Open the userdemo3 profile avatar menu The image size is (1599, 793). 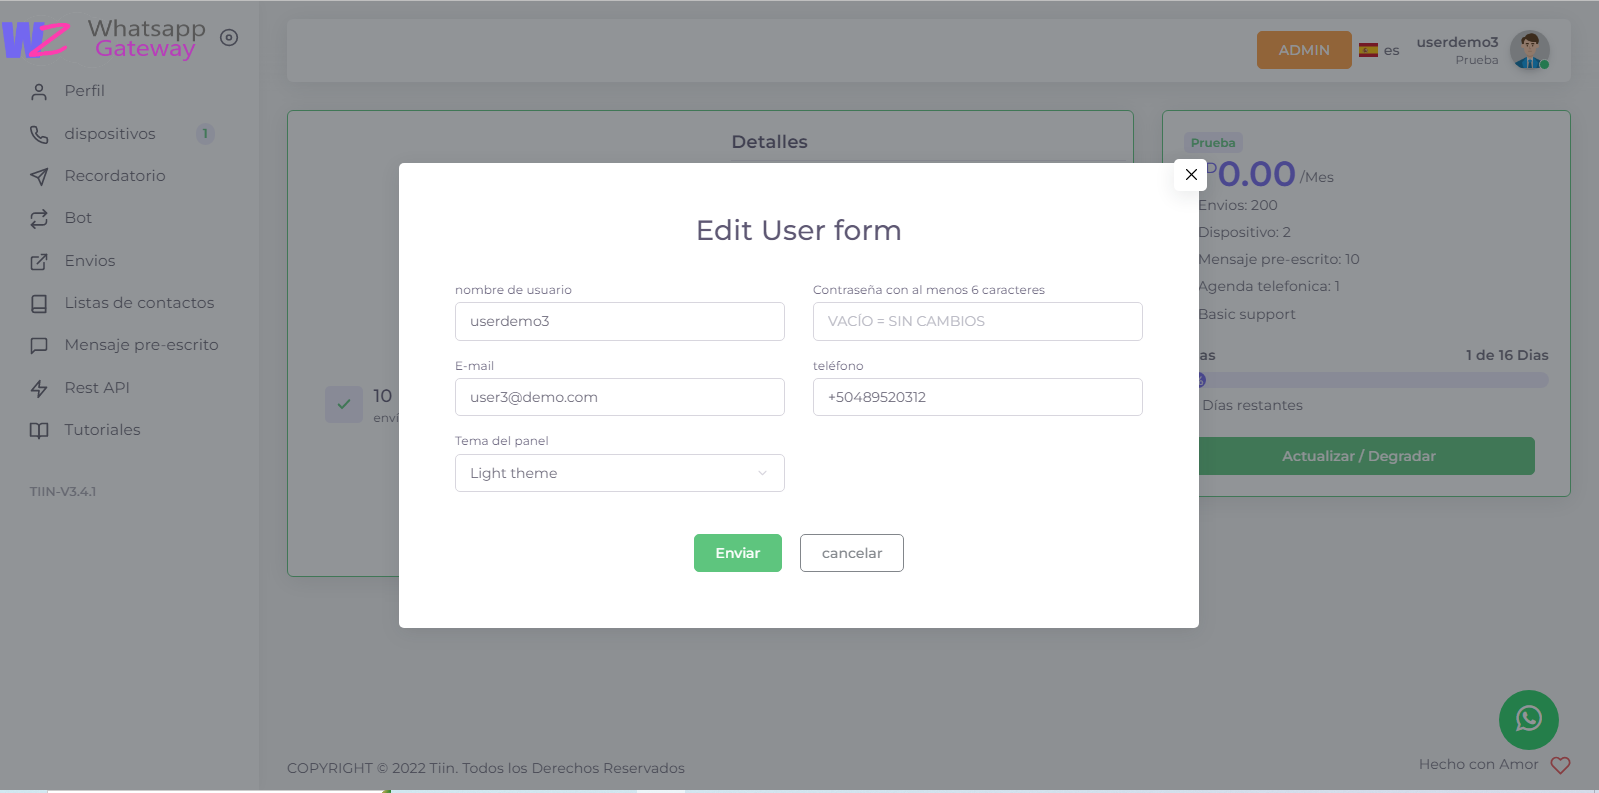pyautogui.click(x=1529, y=50)
